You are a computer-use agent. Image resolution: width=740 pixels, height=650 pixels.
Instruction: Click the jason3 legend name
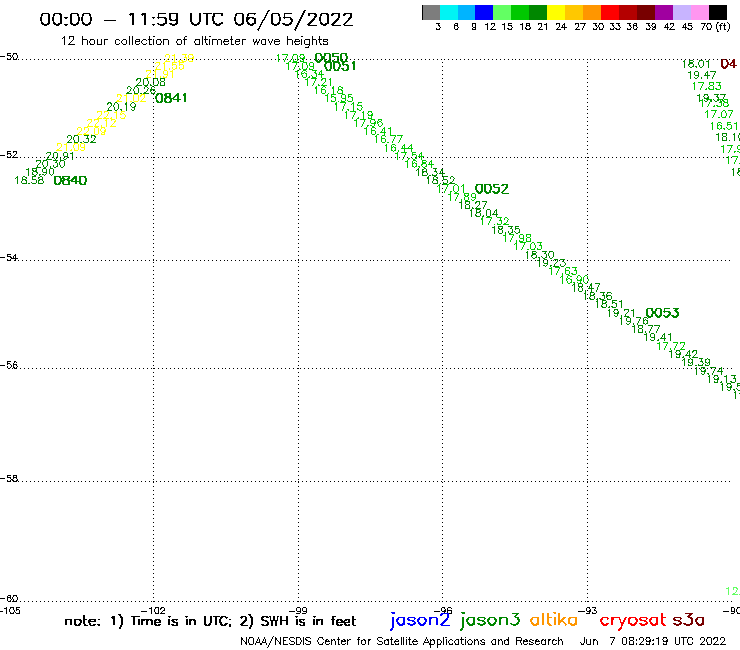pos(490,620)
